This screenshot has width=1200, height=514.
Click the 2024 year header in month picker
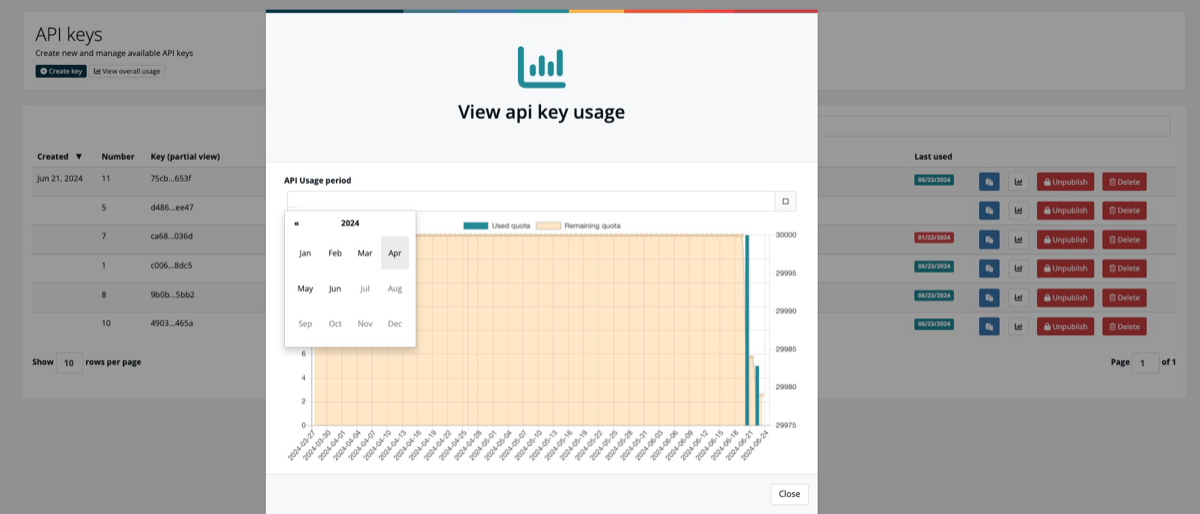(x=350, y=223)
